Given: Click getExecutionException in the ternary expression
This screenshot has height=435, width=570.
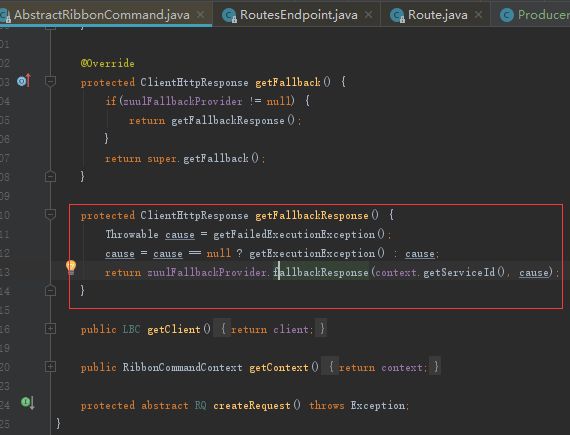Looking at the screenshot, I should 312,253.
